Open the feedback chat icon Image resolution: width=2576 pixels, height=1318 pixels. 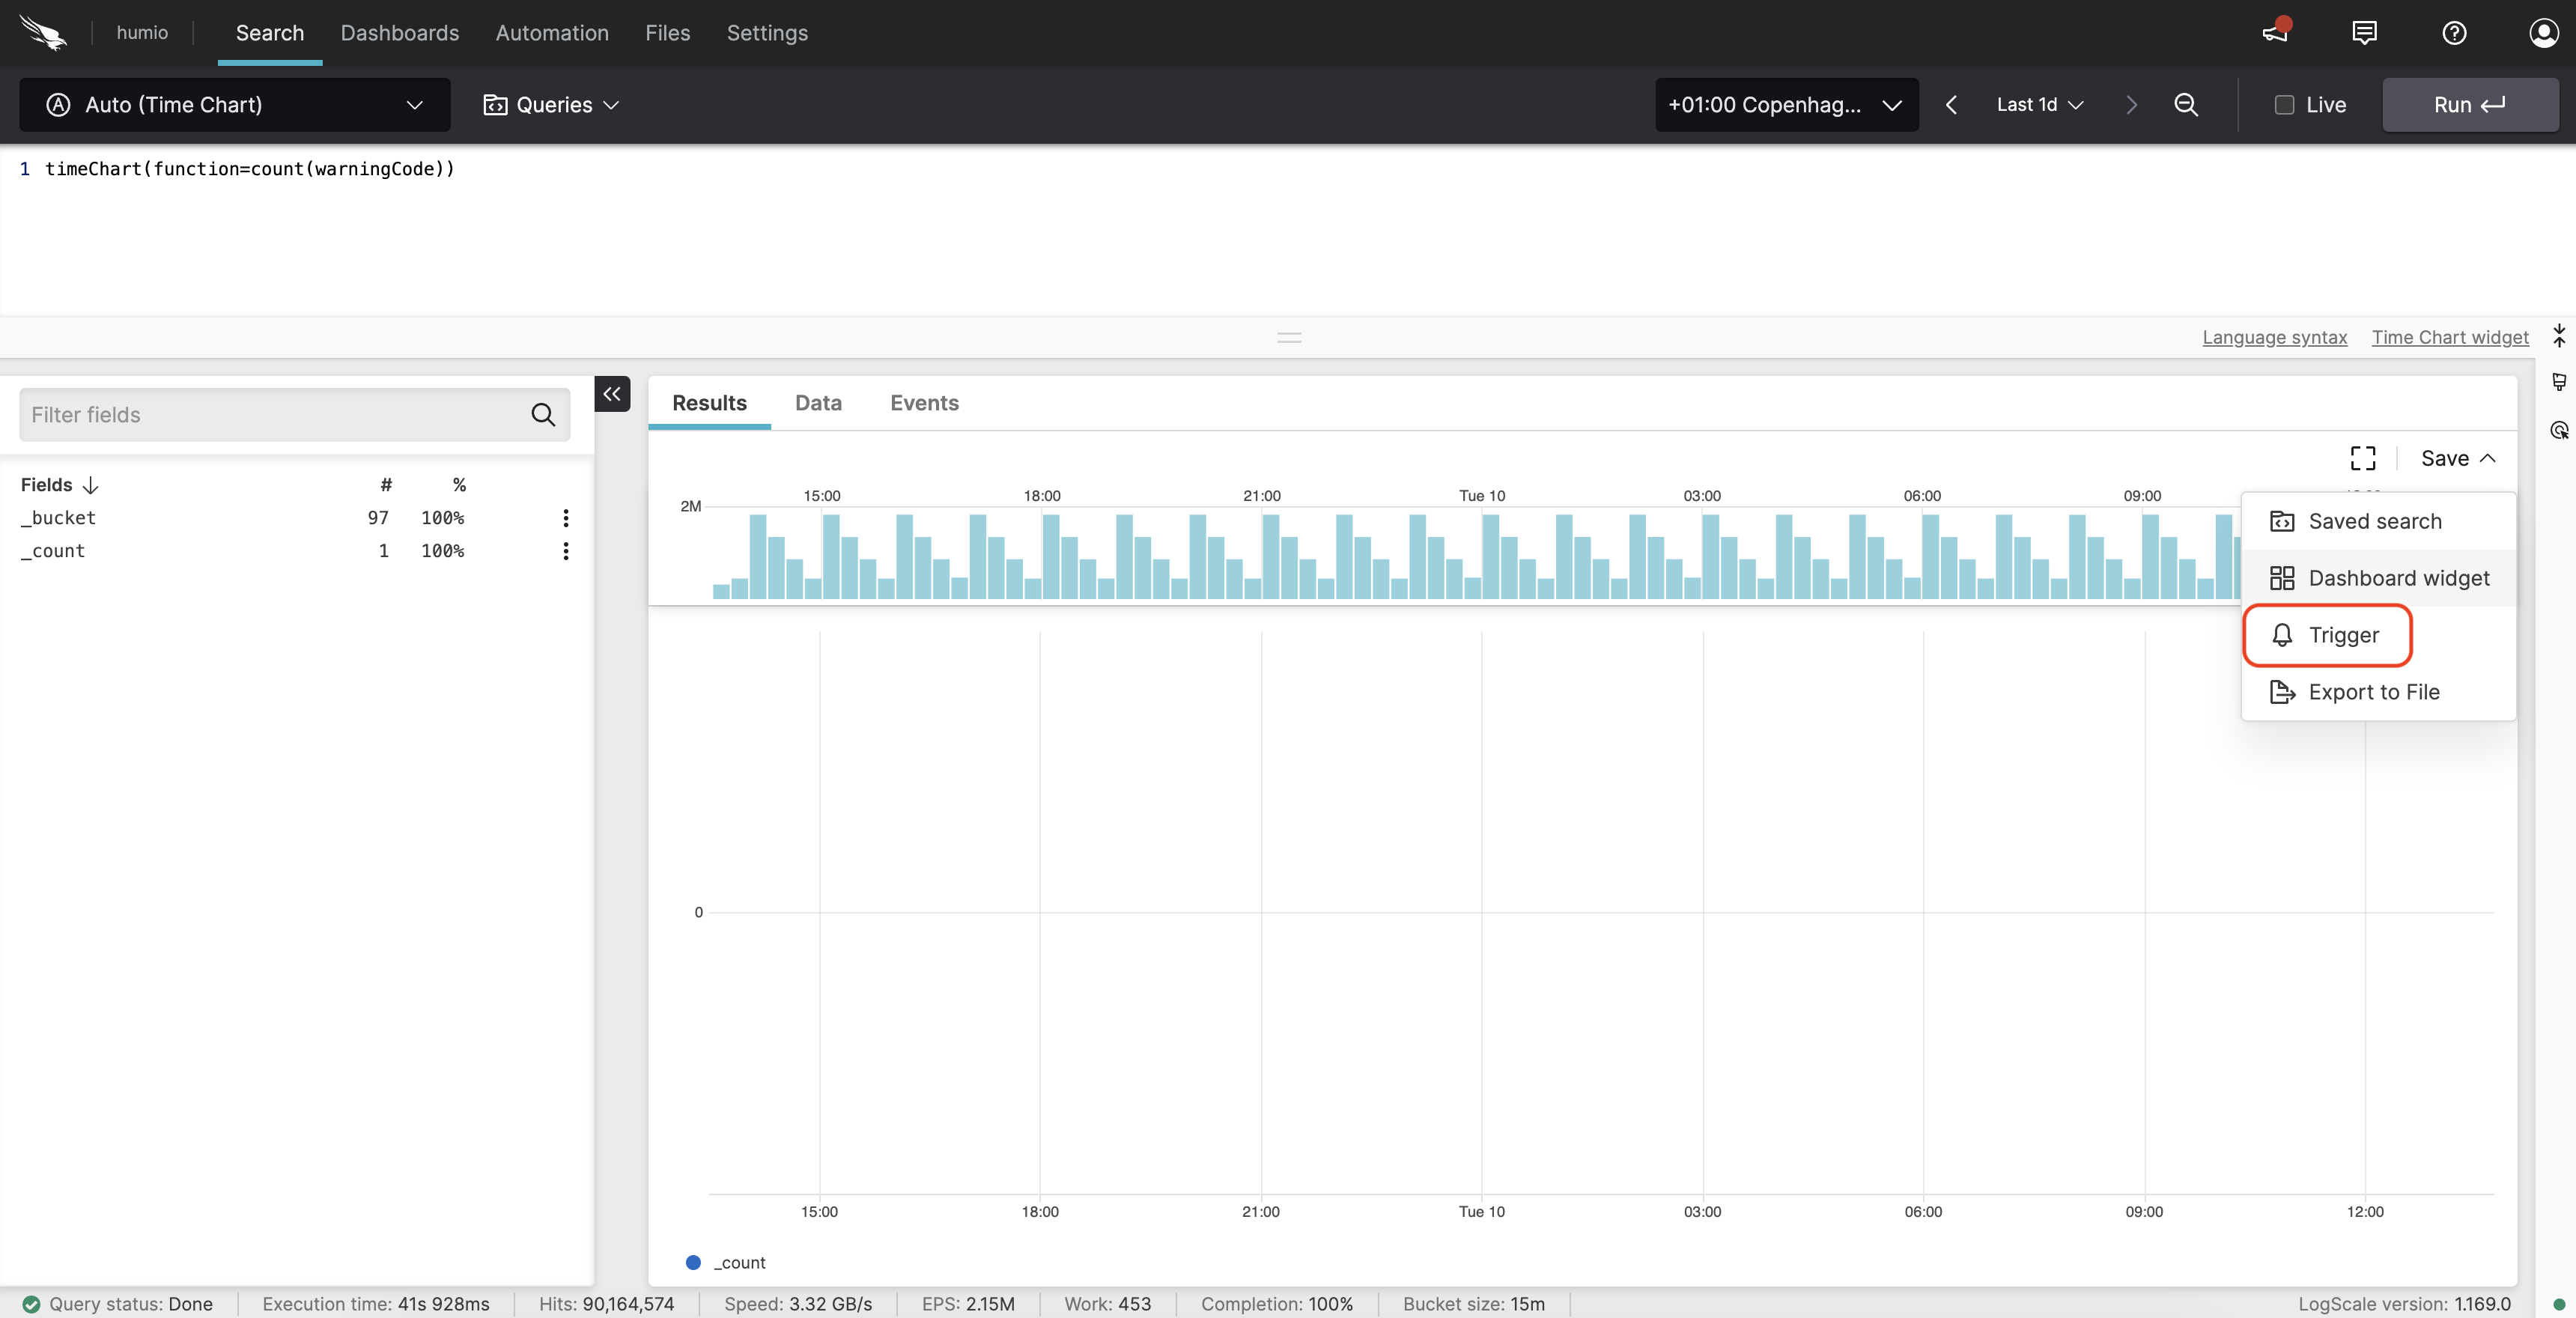click(x=2364, y=33)
